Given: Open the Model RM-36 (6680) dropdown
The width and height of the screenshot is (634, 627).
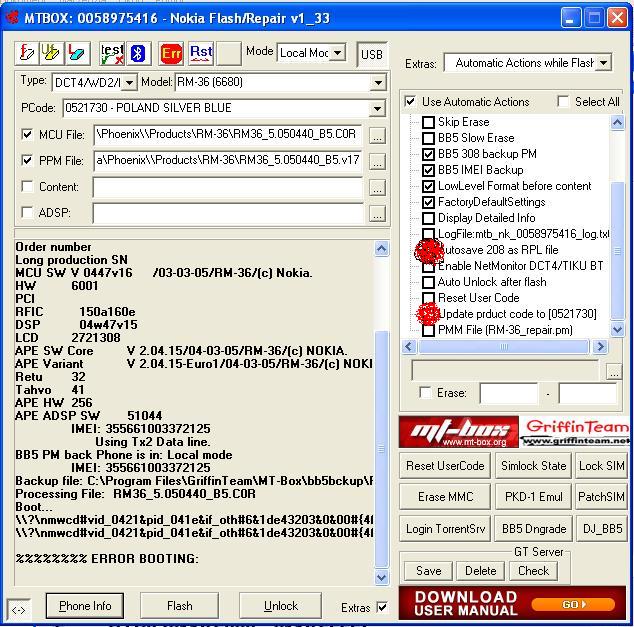Looking at the screenshot, I should coord(378,83).
